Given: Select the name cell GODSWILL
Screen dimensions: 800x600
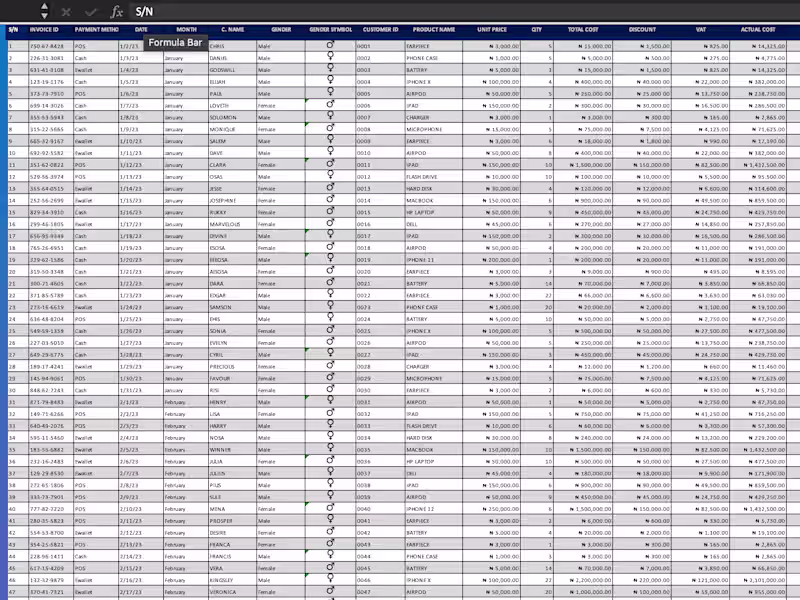Looking at the screenshot, I should (x=233, y=70).
